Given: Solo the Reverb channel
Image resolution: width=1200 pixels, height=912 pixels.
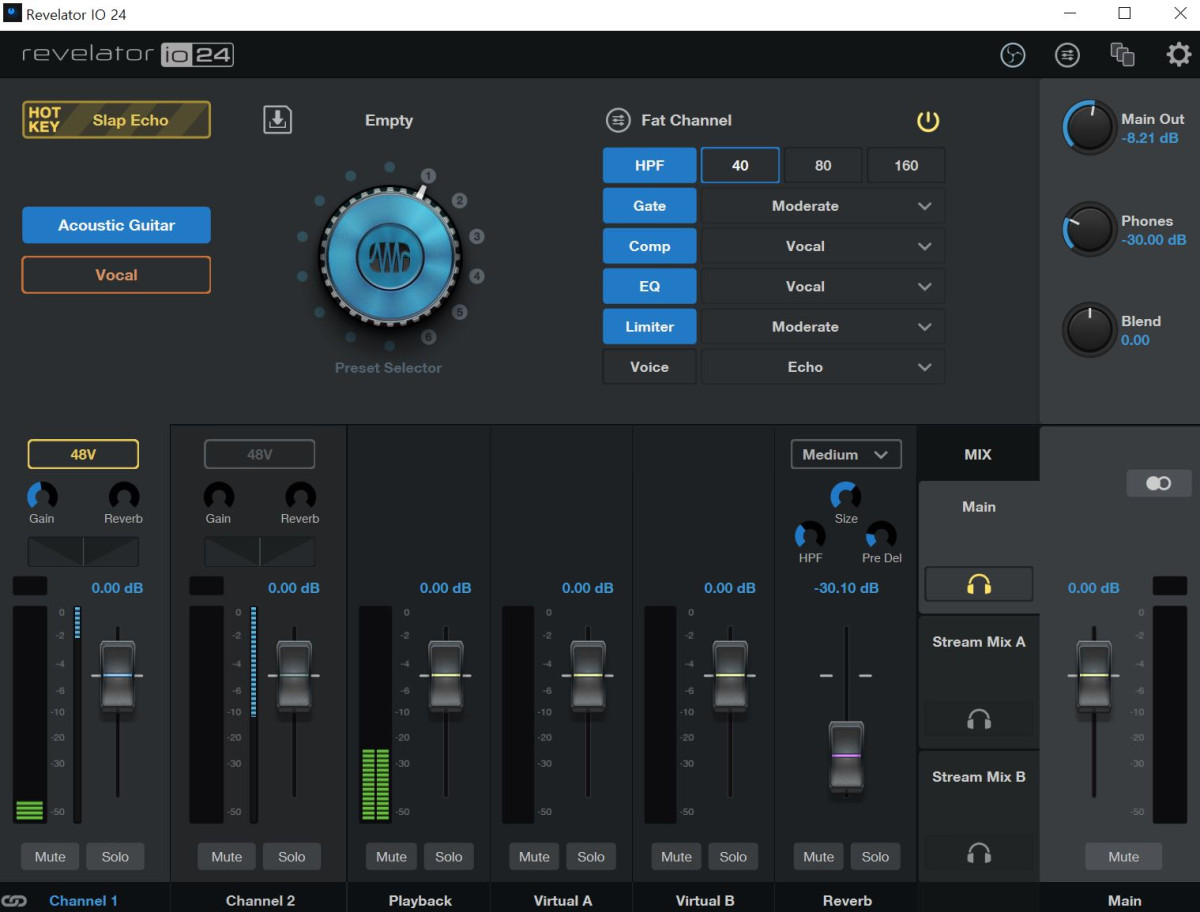Looking at the screenshot, I should tap(875, 857).
